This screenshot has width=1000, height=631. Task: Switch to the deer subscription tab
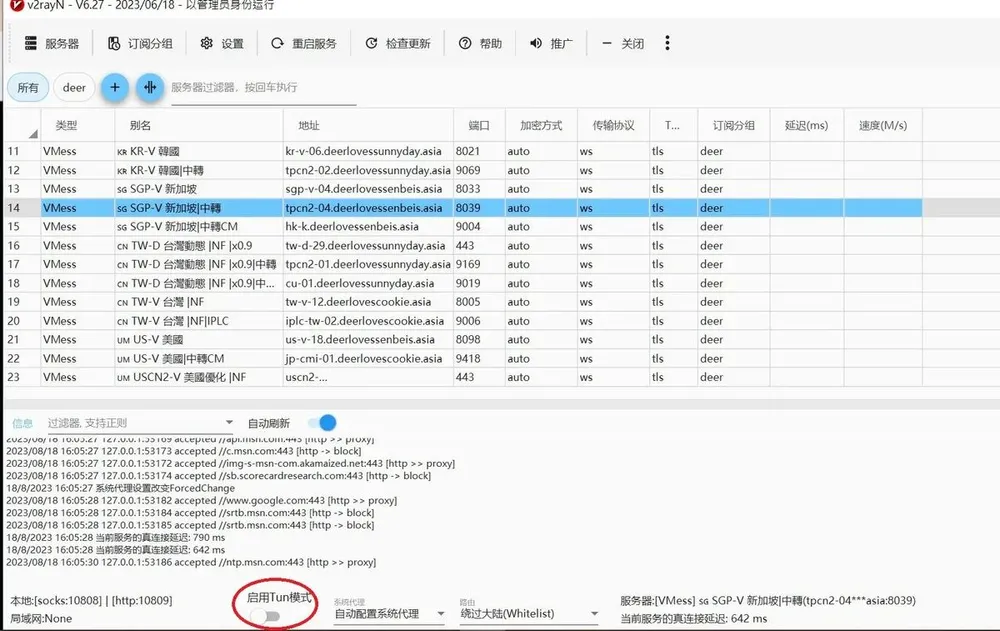point(74,88)
